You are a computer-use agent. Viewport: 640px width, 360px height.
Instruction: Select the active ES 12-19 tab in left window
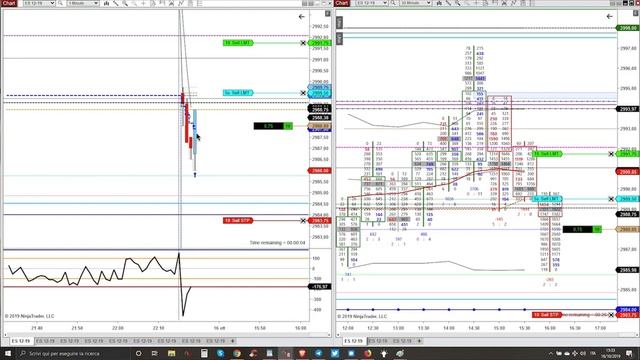pos(21,341)
